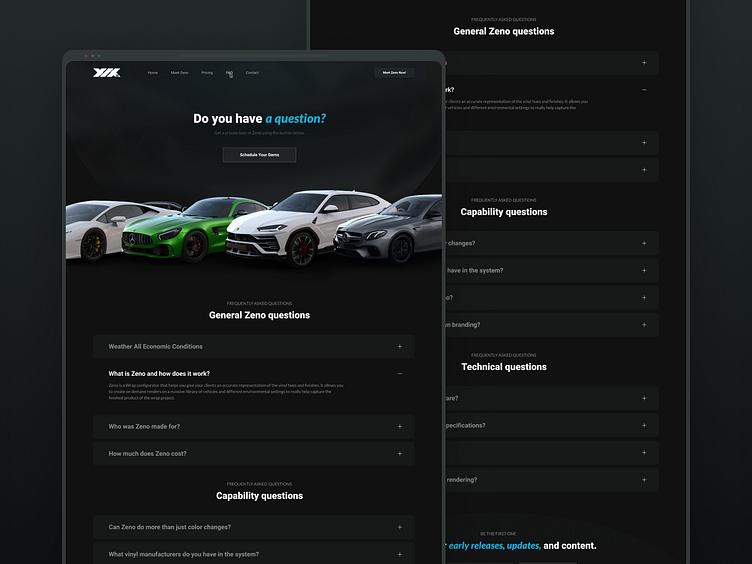In back window, click plus on 'are?' Technical row

644,399
